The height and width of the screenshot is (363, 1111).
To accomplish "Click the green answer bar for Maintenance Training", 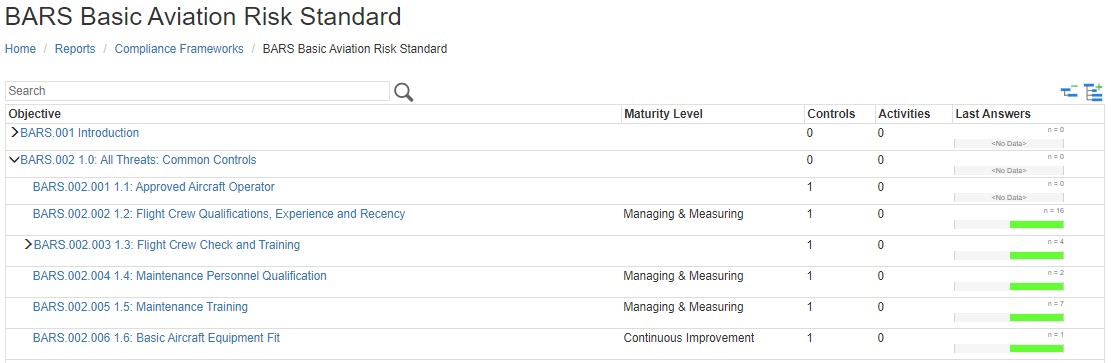I will [x=1037, y=318].
